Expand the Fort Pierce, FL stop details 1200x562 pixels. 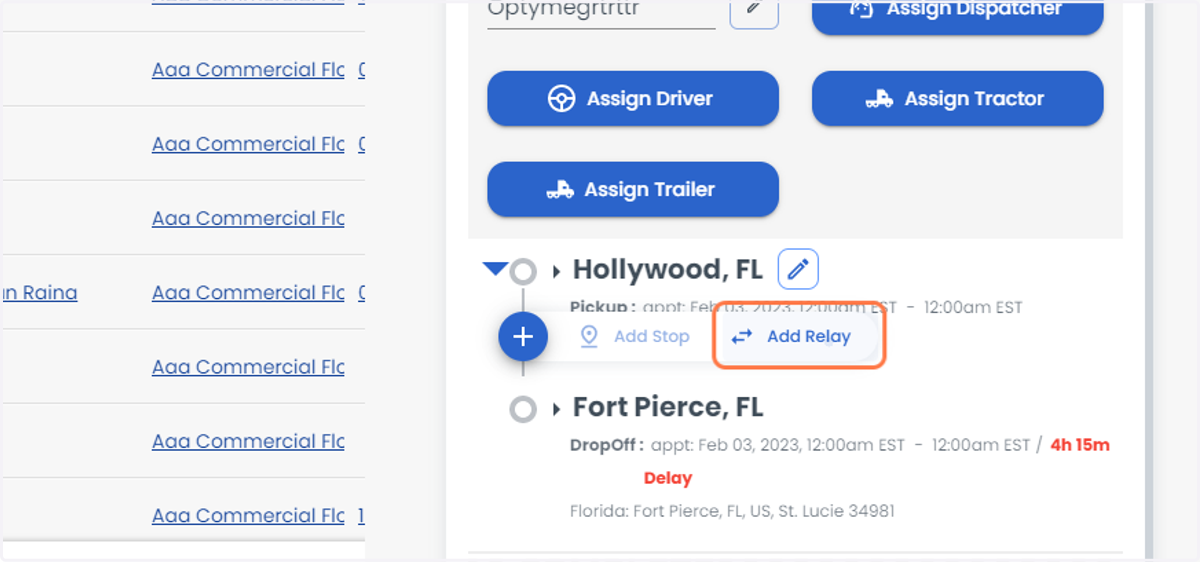pyautogui.click(x=557, y=408)
